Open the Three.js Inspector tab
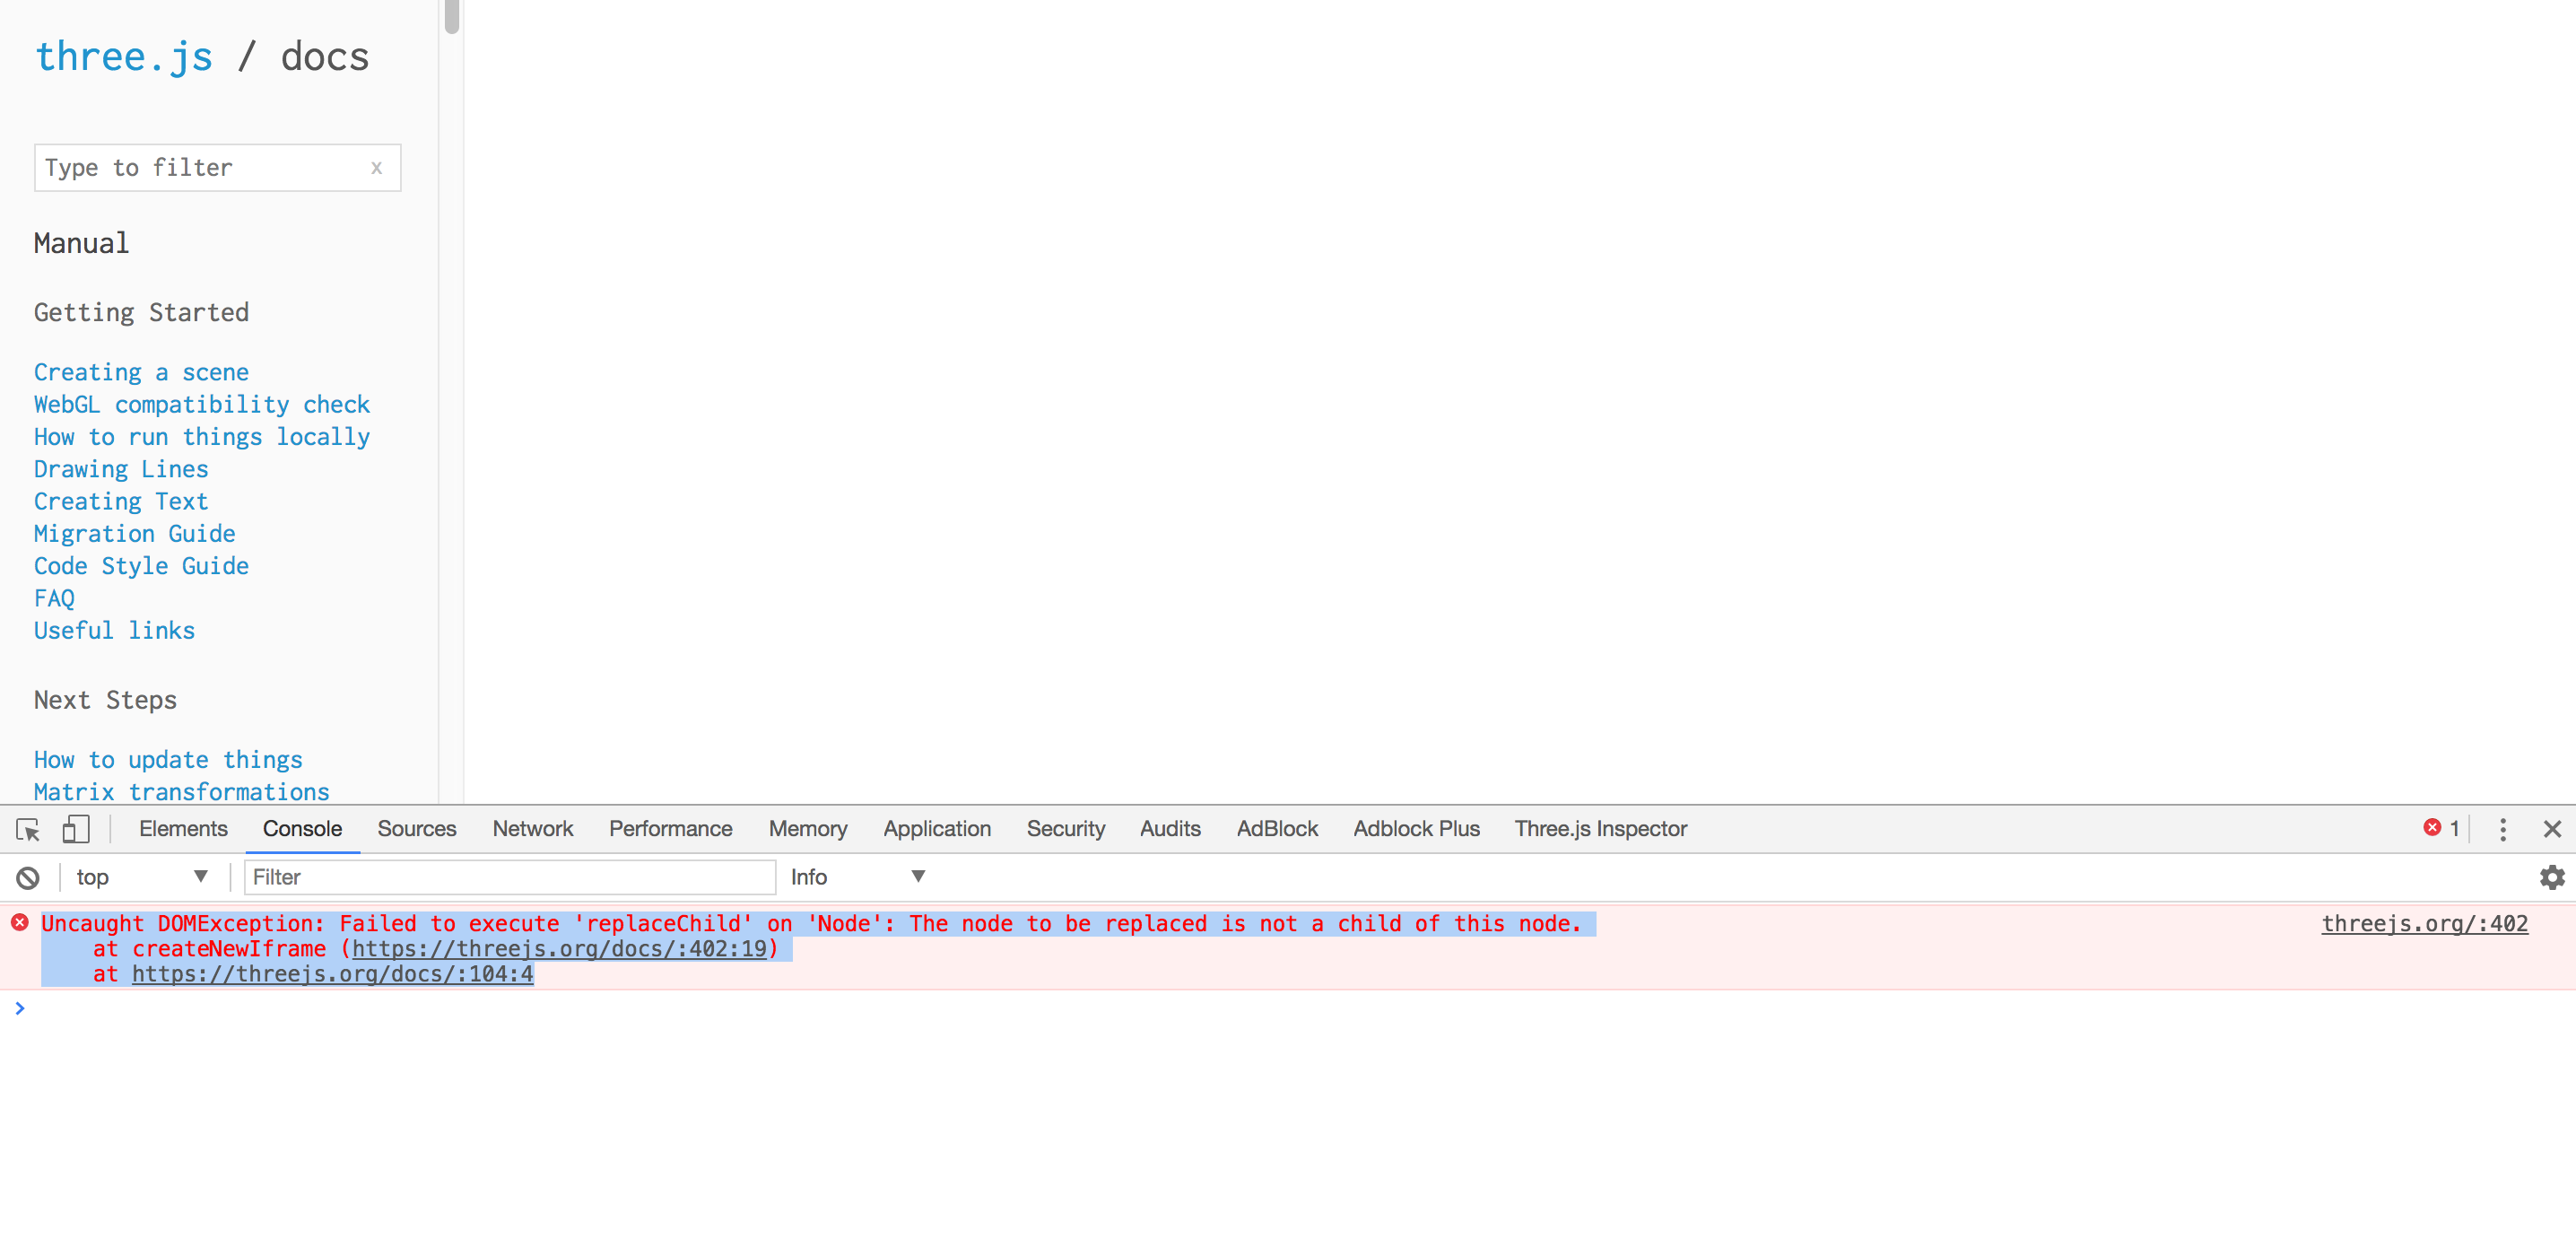 tap(1600, 829)
